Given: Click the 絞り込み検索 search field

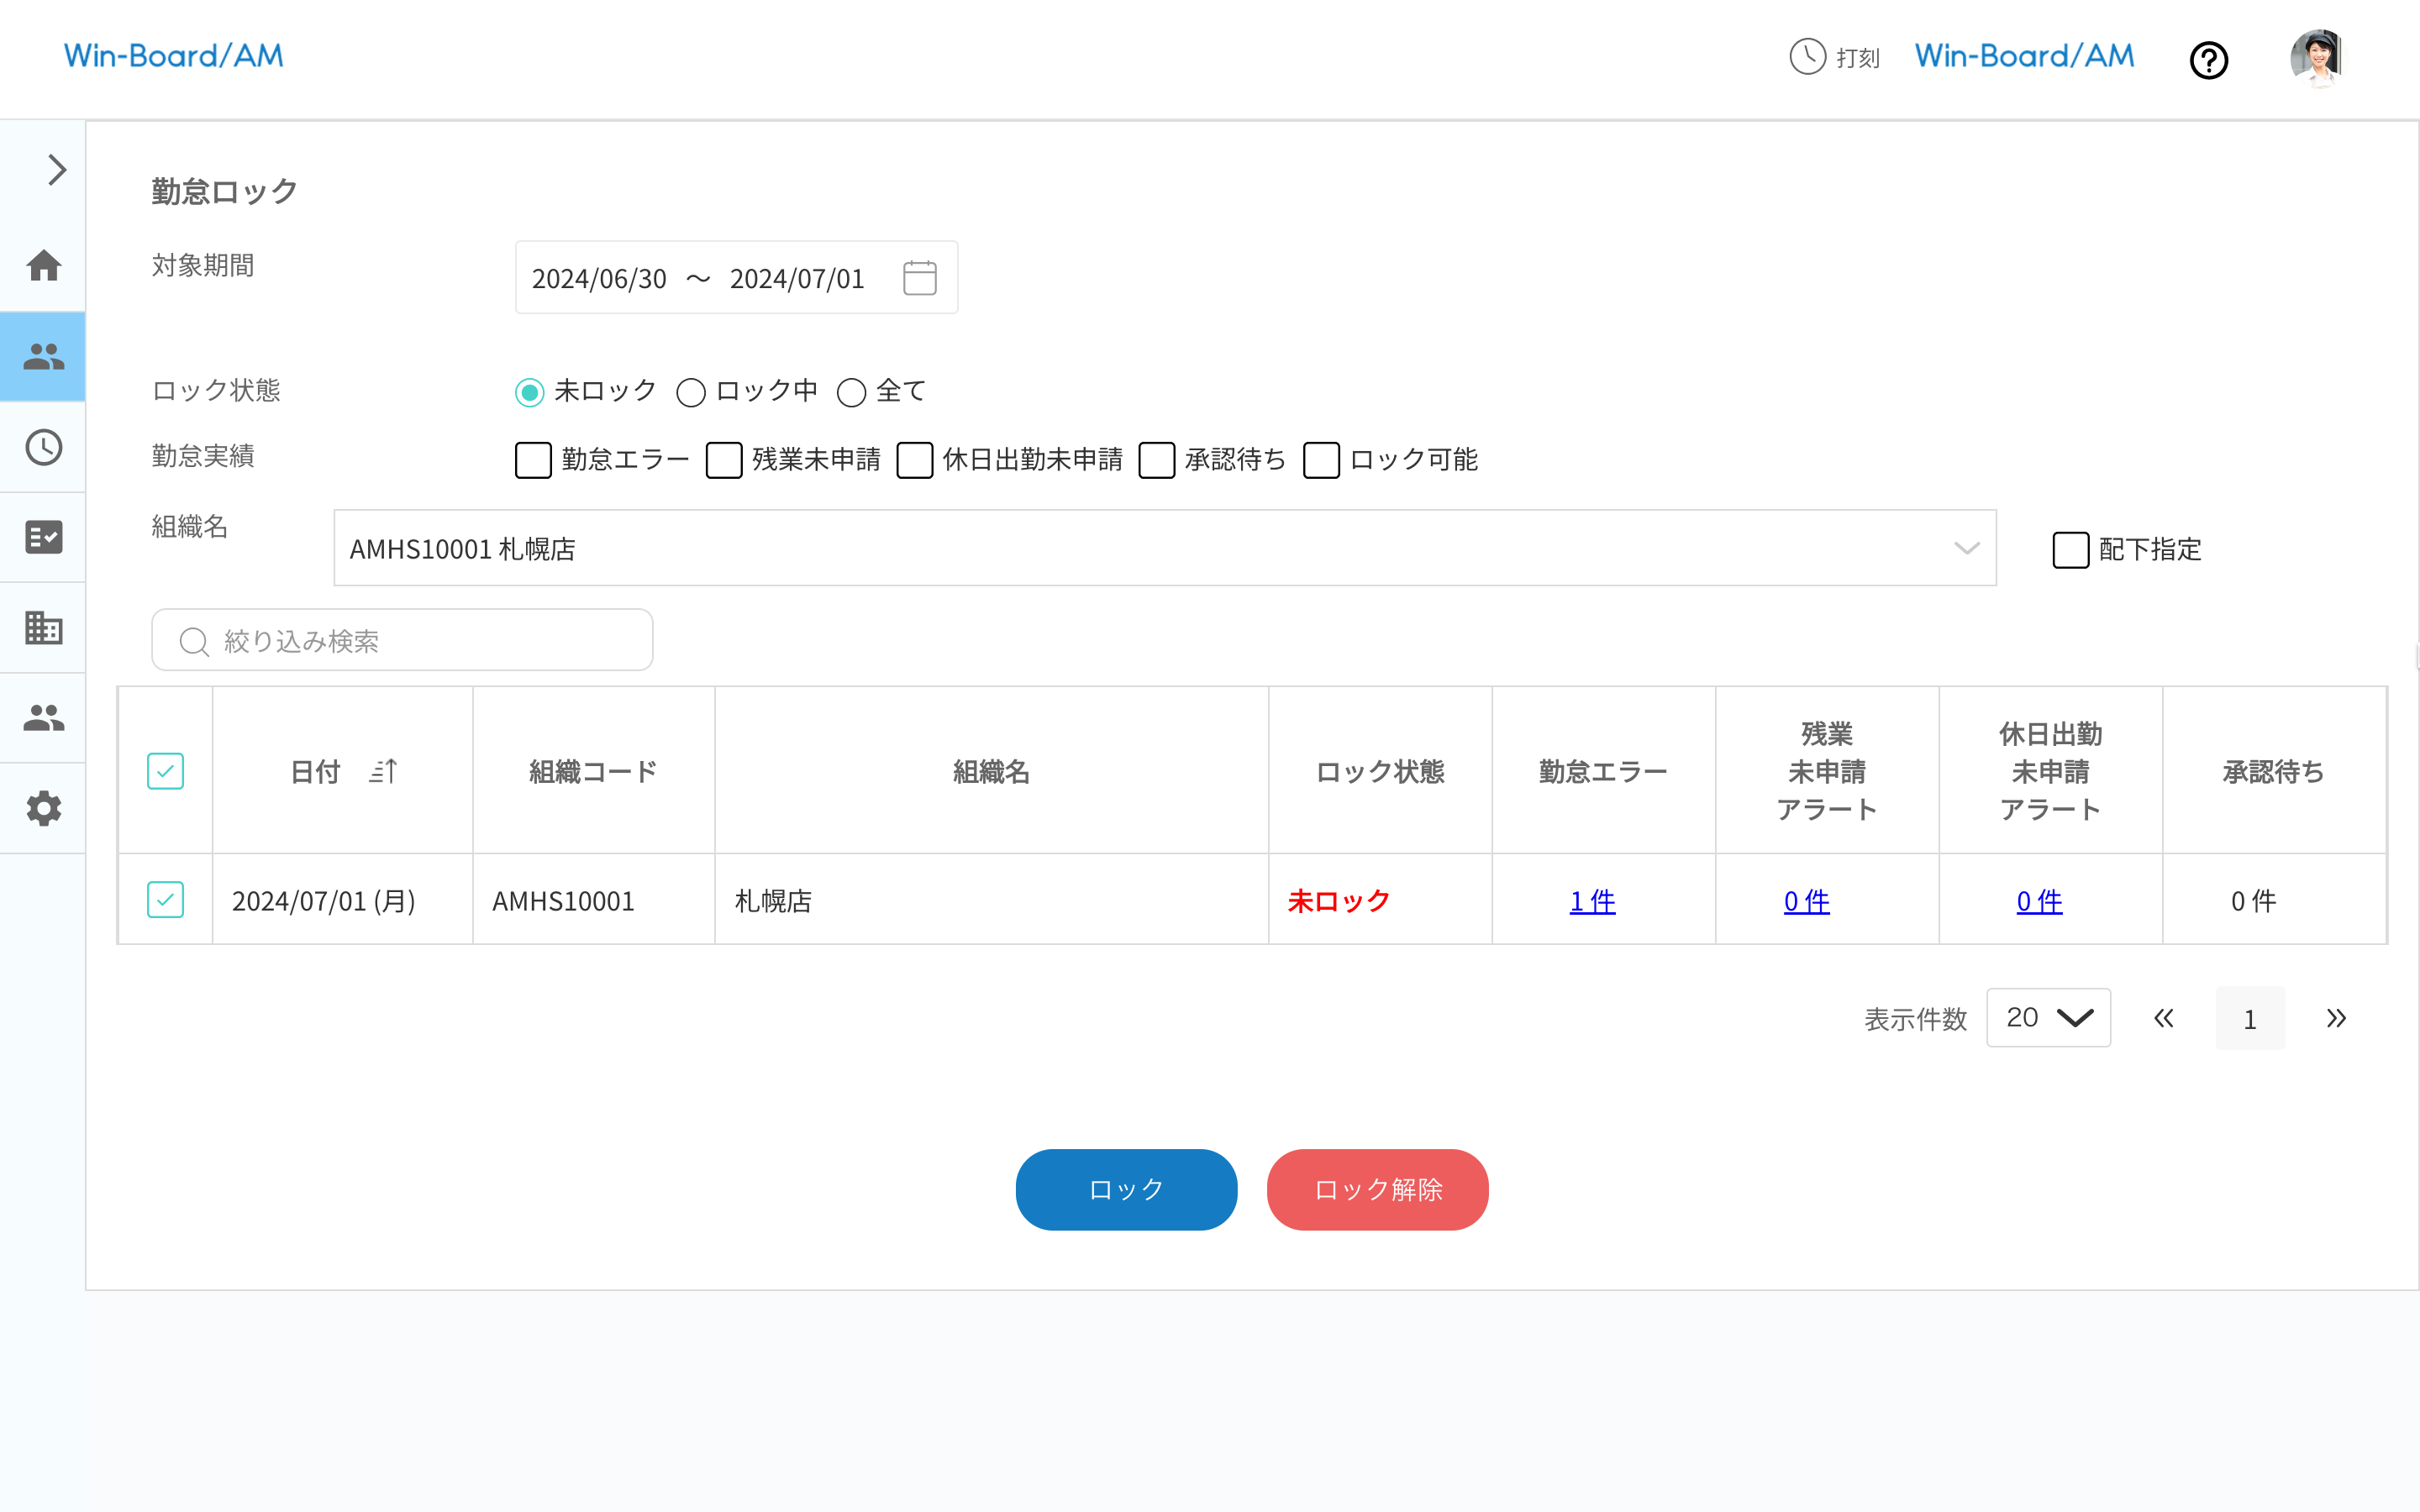Looking at the screenshot, I should click(x=402, y=640).
